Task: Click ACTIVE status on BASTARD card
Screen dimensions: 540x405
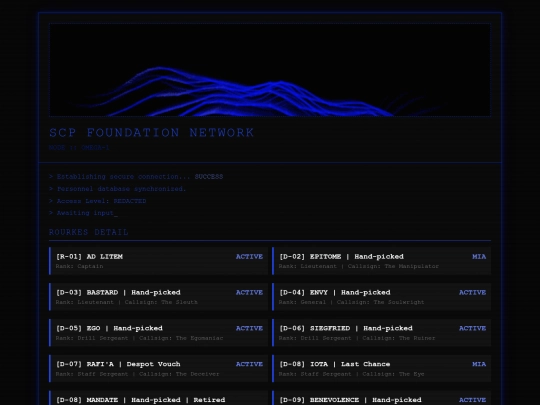Action: click(x=249, y=292)
